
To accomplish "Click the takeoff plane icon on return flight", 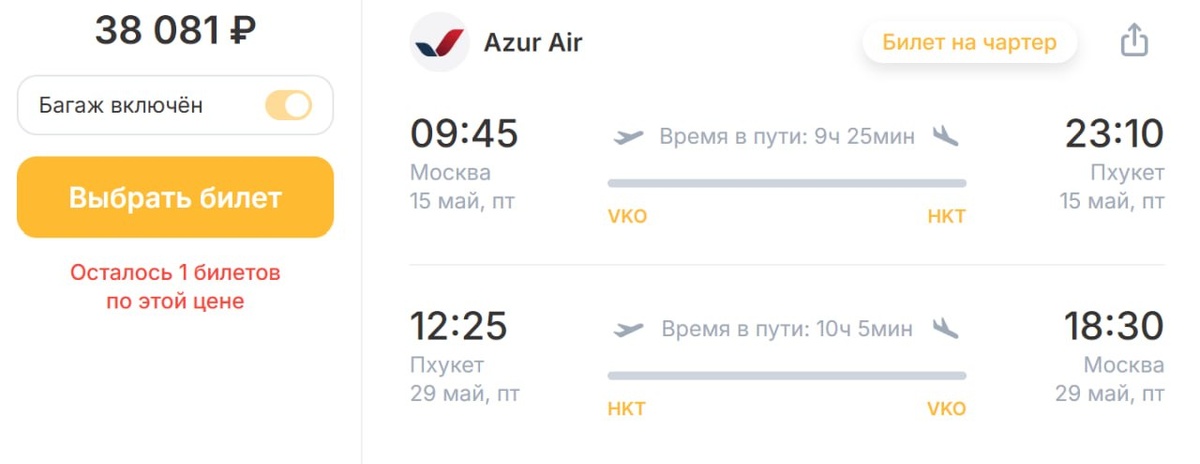I will pyautogui.click(x=628, y=328).
